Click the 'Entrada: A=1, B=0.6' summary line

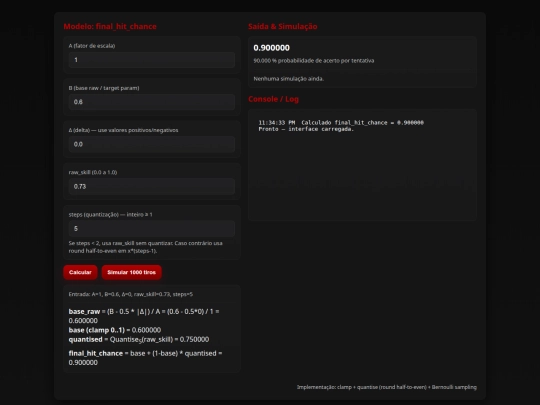coord(131,294)
